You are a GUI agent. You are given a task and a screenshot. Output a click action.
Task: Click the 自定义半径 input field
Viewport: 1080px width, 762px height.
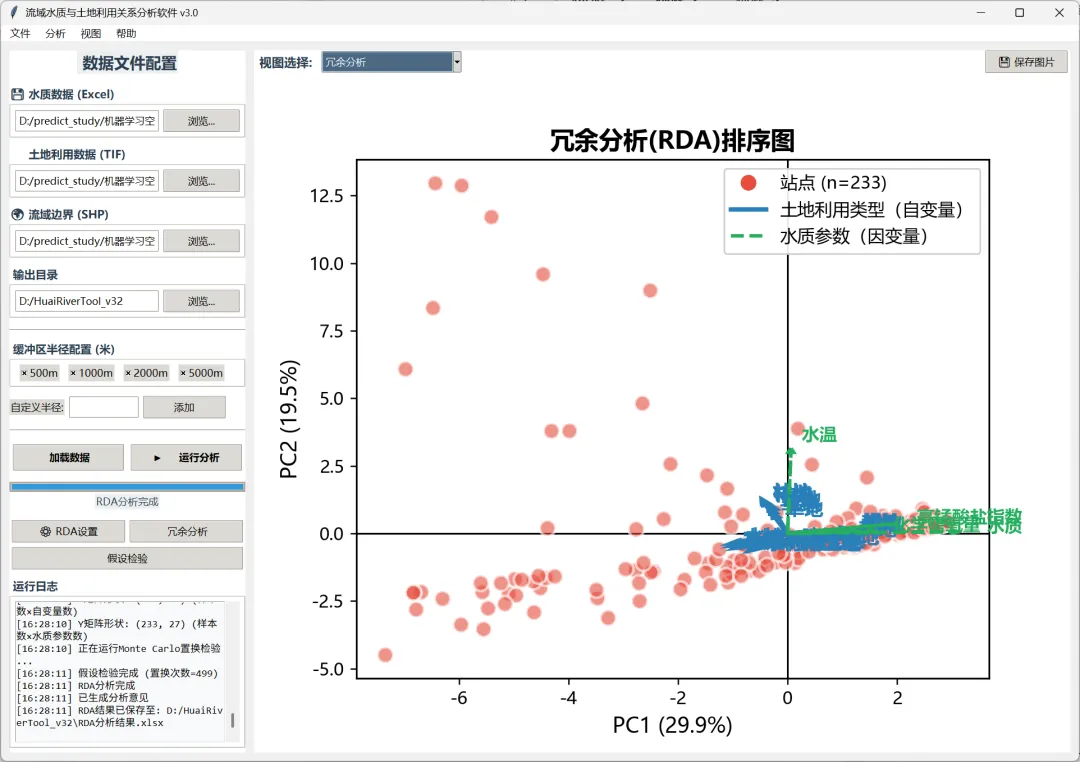pyautogui.click(x=104, y=407)
